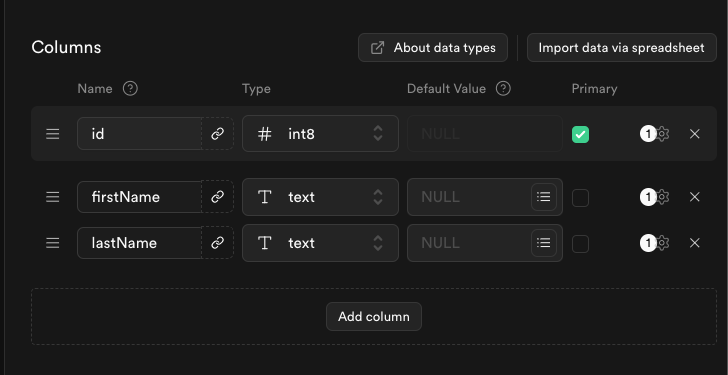Click the firstName column name field
The image size is (728, 375).
point(139,197)
